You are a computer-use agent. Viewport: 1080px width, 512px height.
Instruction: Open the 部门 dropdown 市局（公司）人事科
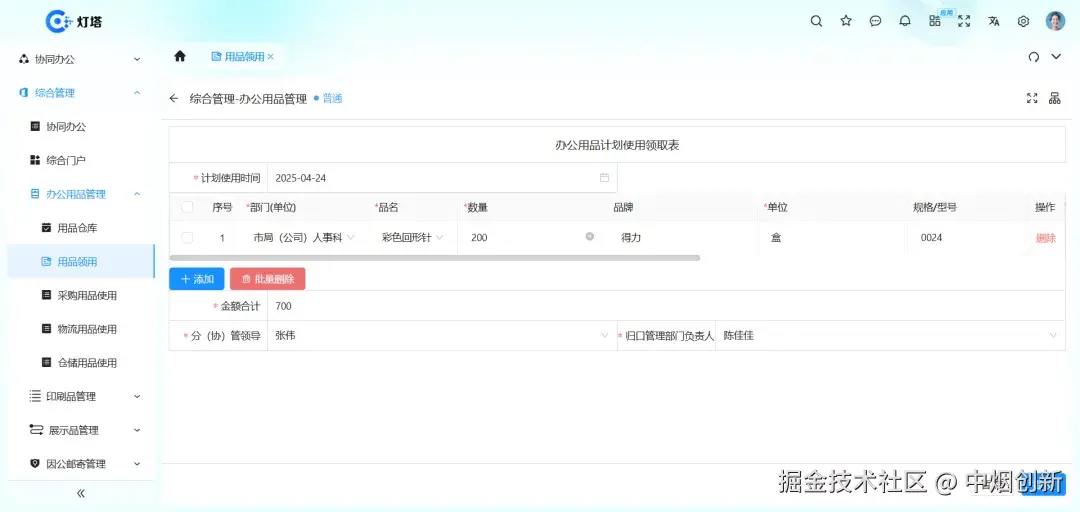[304, 238]
